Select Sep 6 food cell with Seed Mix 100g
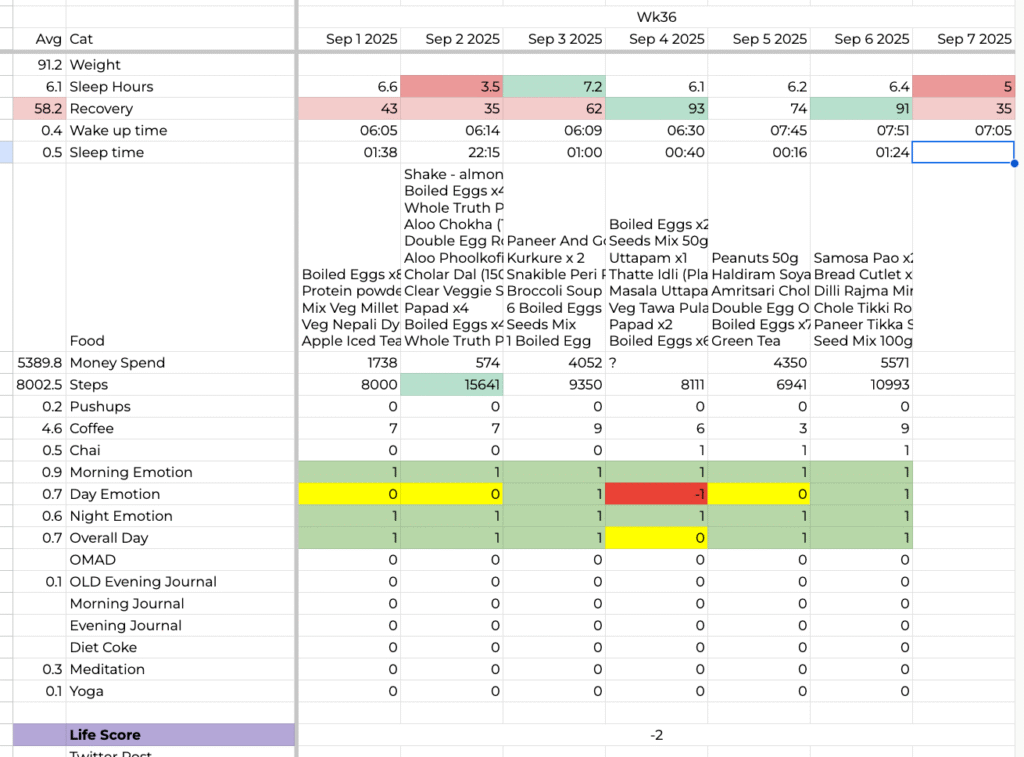The height and width of the screenshot is (757, 1024). pos(861,257)
